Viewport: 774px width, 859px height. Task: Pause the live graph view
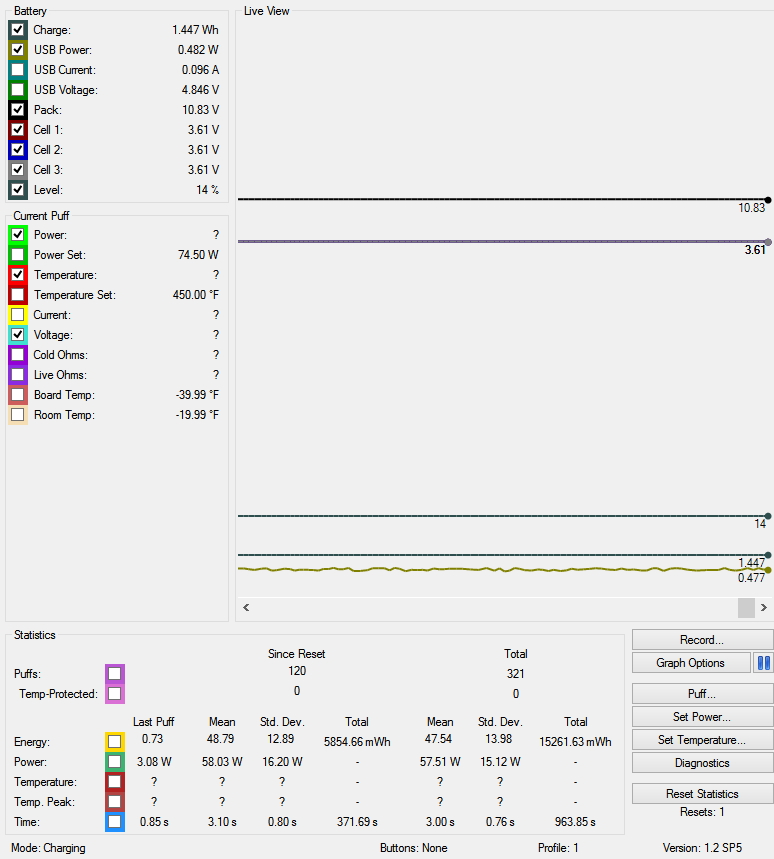(x=764, y=663)
